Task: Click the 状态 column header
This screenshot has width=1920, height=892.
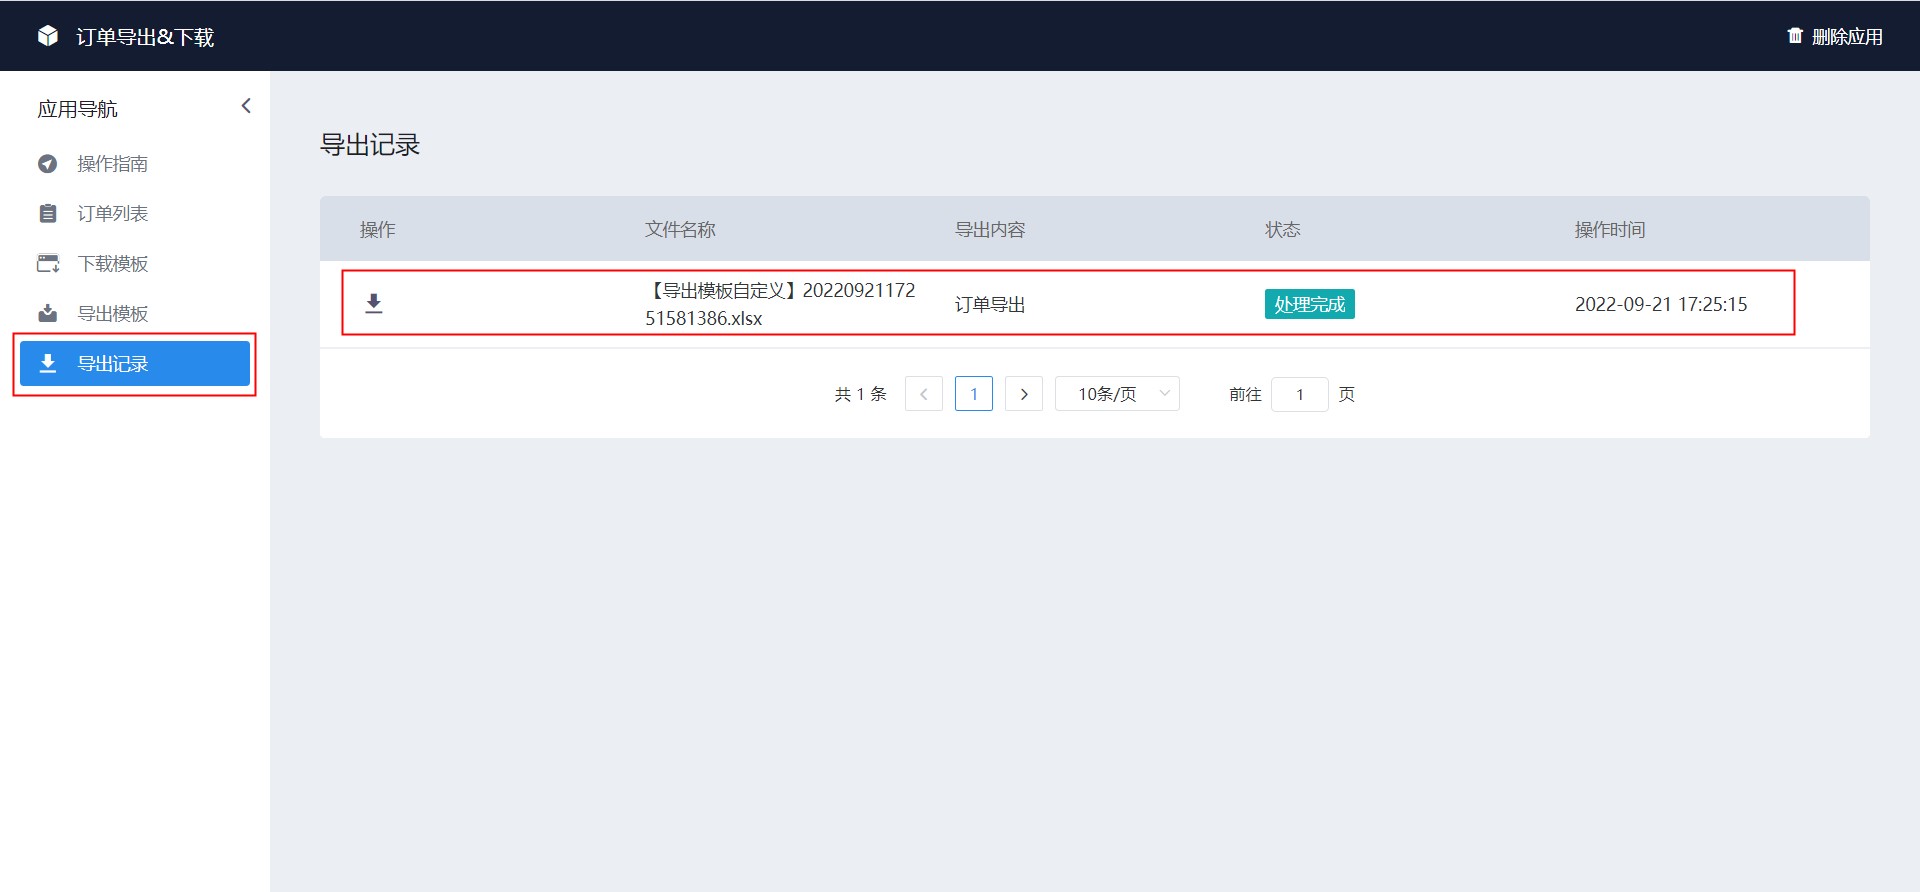Action: (x=1283, y=230)
